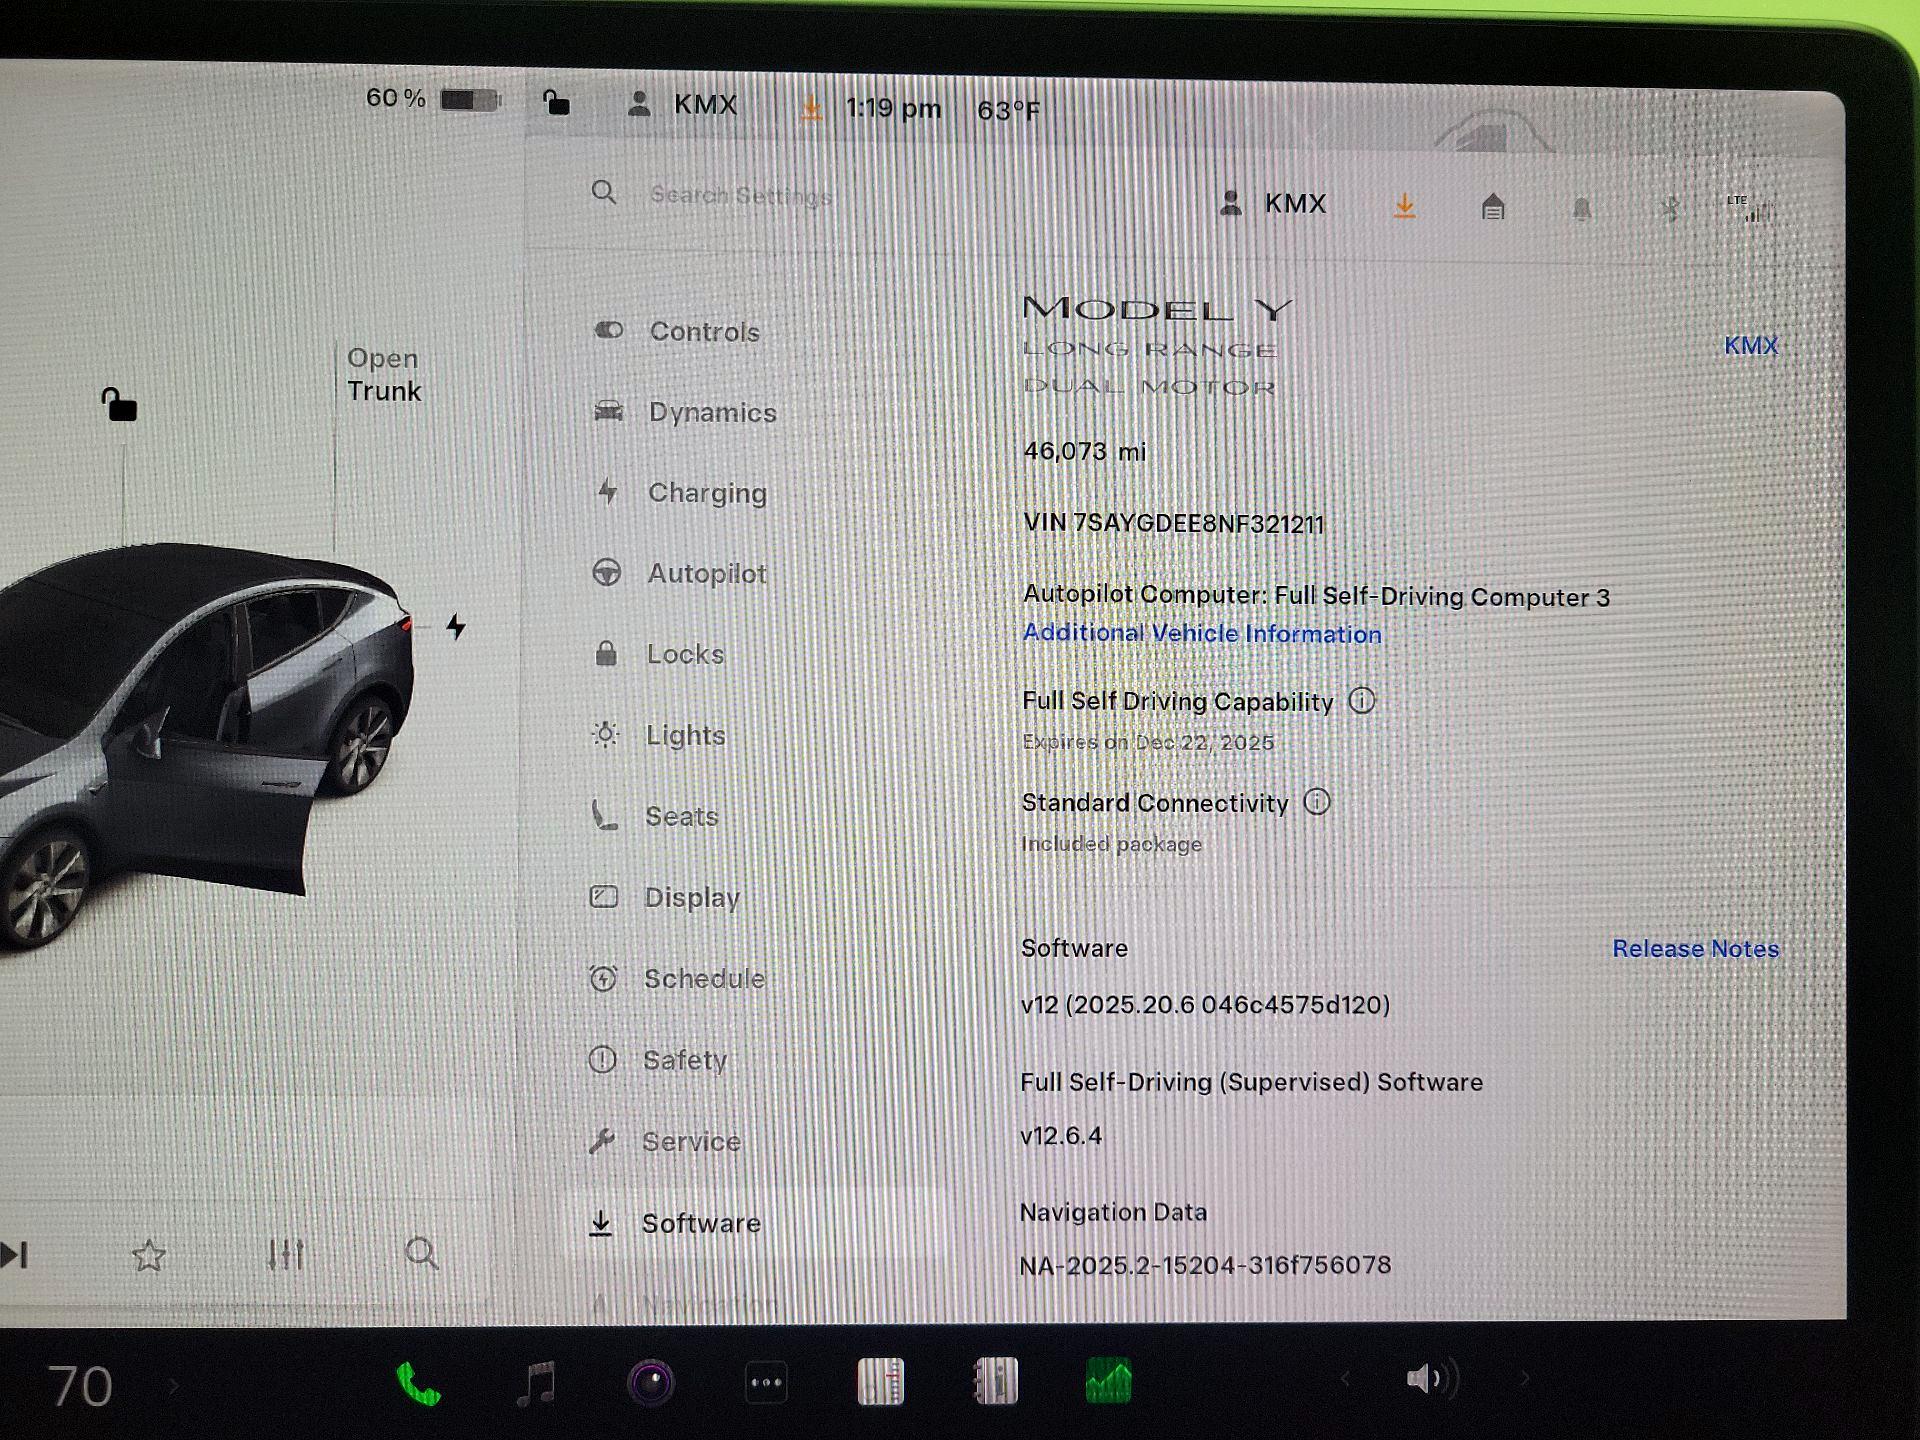Select the Autopilot settings icon

point(607,573)
